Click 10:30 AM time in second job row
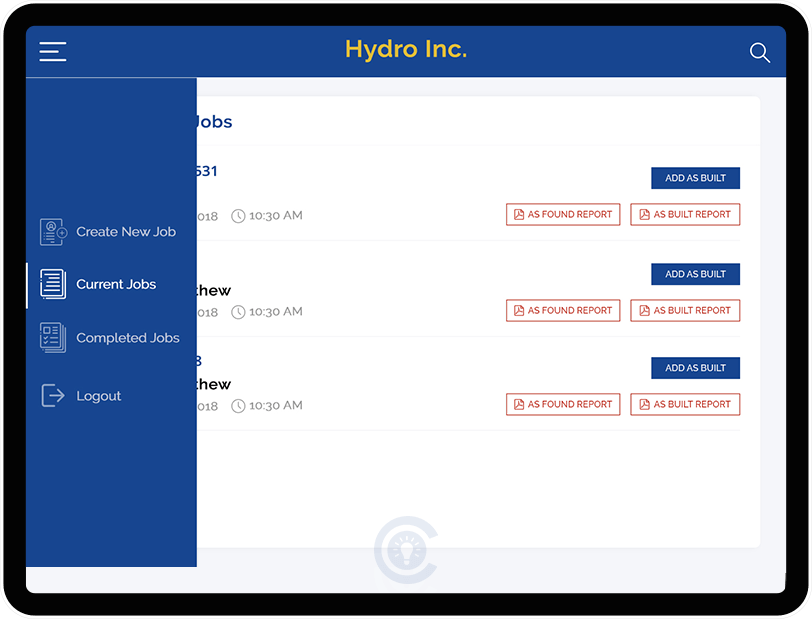 [x=276, y=312]
